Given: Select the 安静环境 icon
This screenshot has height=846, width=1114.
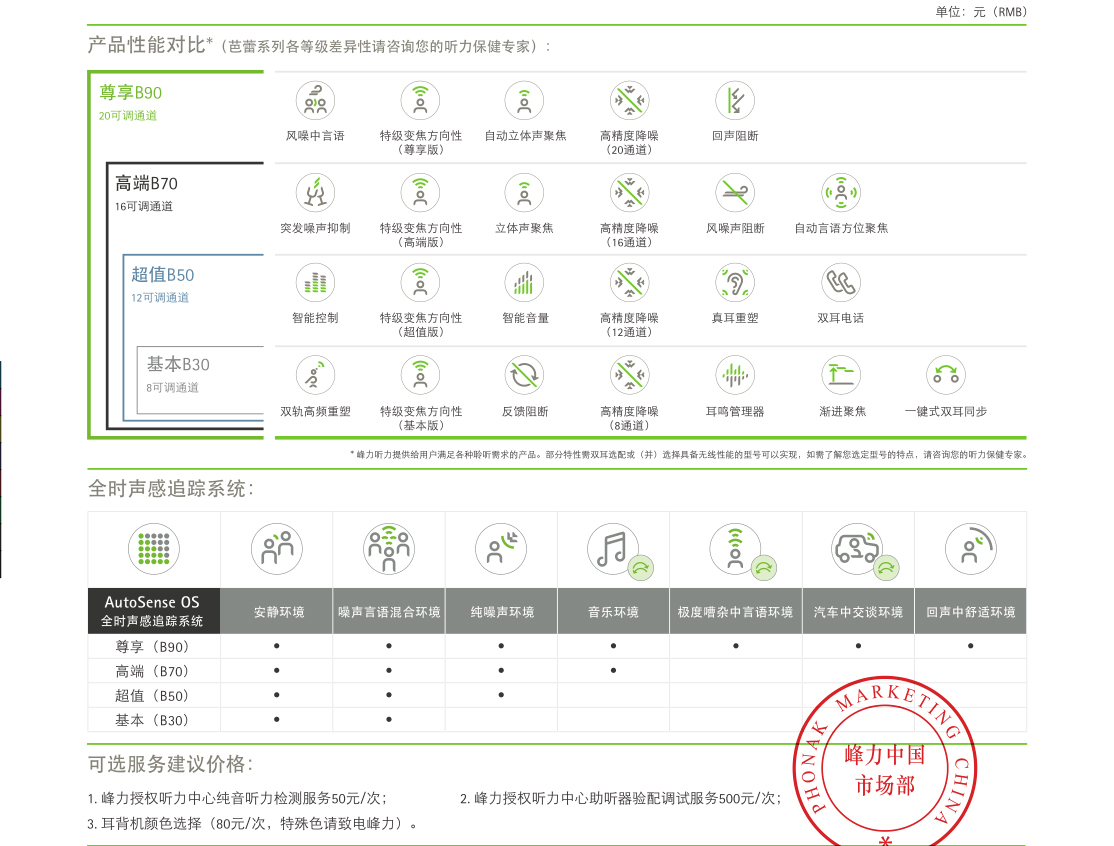Looking at the screenshot, I should click(x=277, y=549).
